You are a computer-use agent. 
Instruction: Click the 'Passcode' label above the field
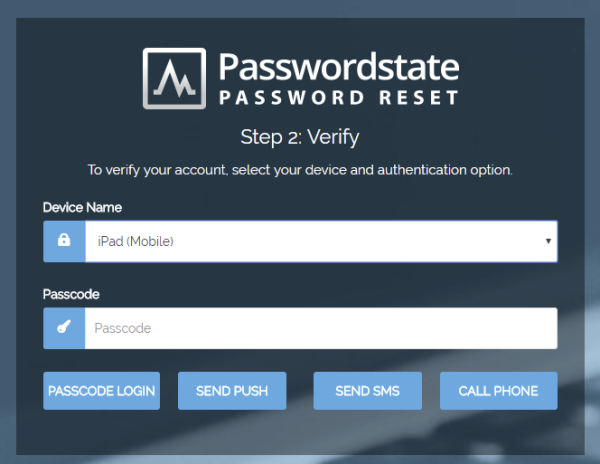(71, 294)
